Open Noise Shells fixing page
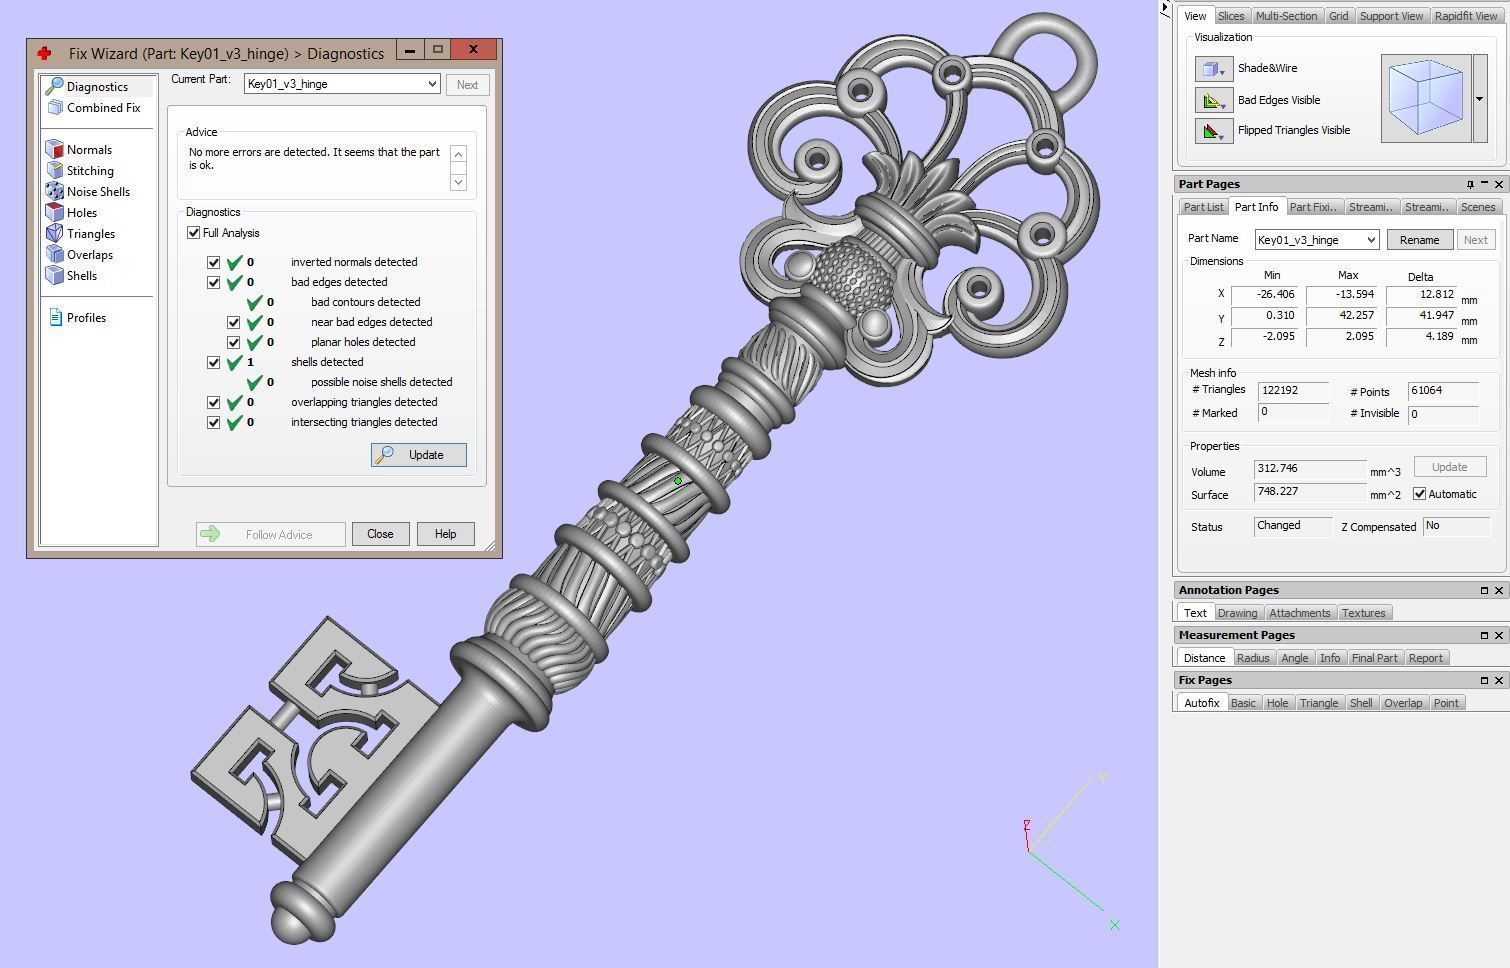 pyautogui.click(x=98, y=192)
